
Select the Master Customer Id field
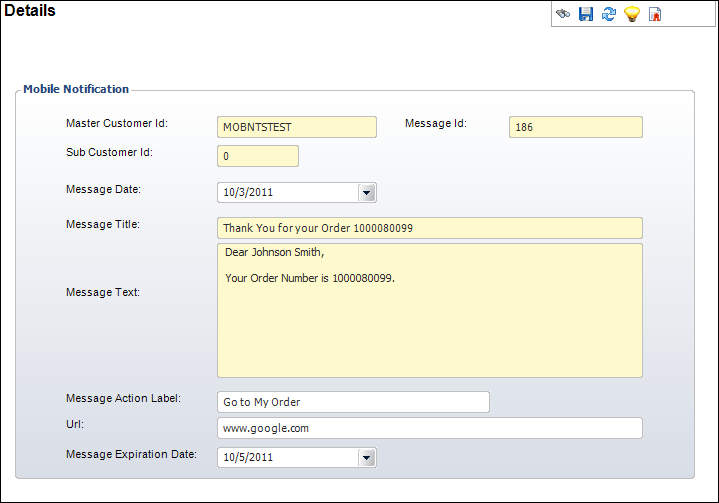coord(296,127)
